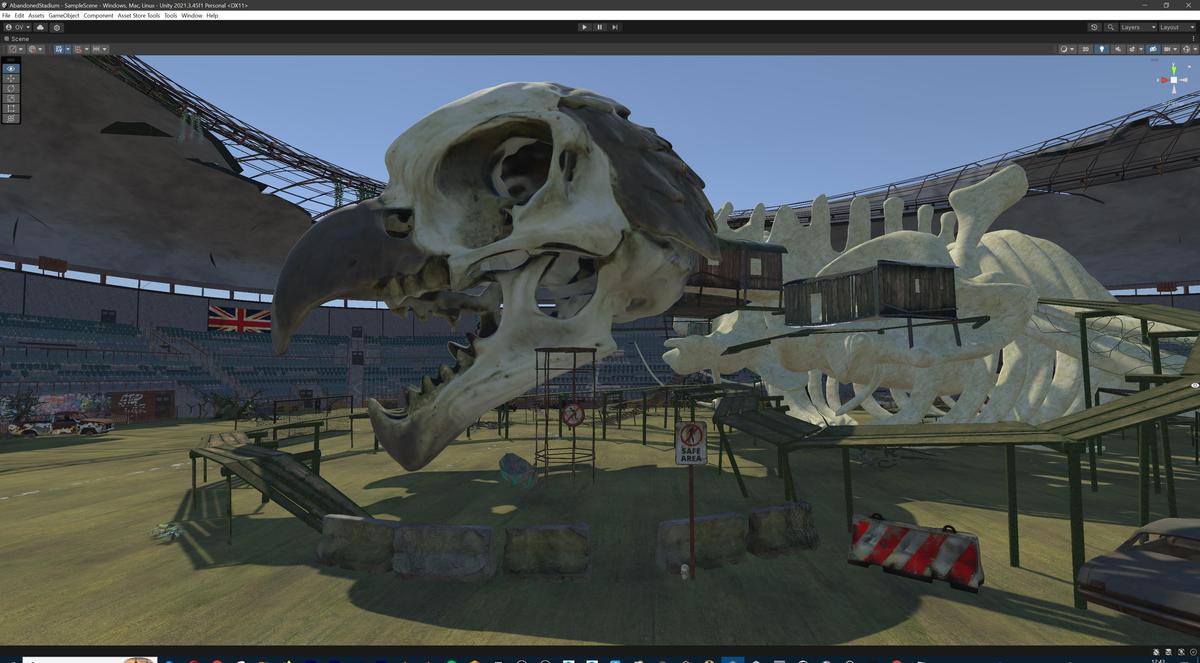
Task: Click the Undo History icon in the toolbar
Action: pyautogui.click(x=1094, y=27)
